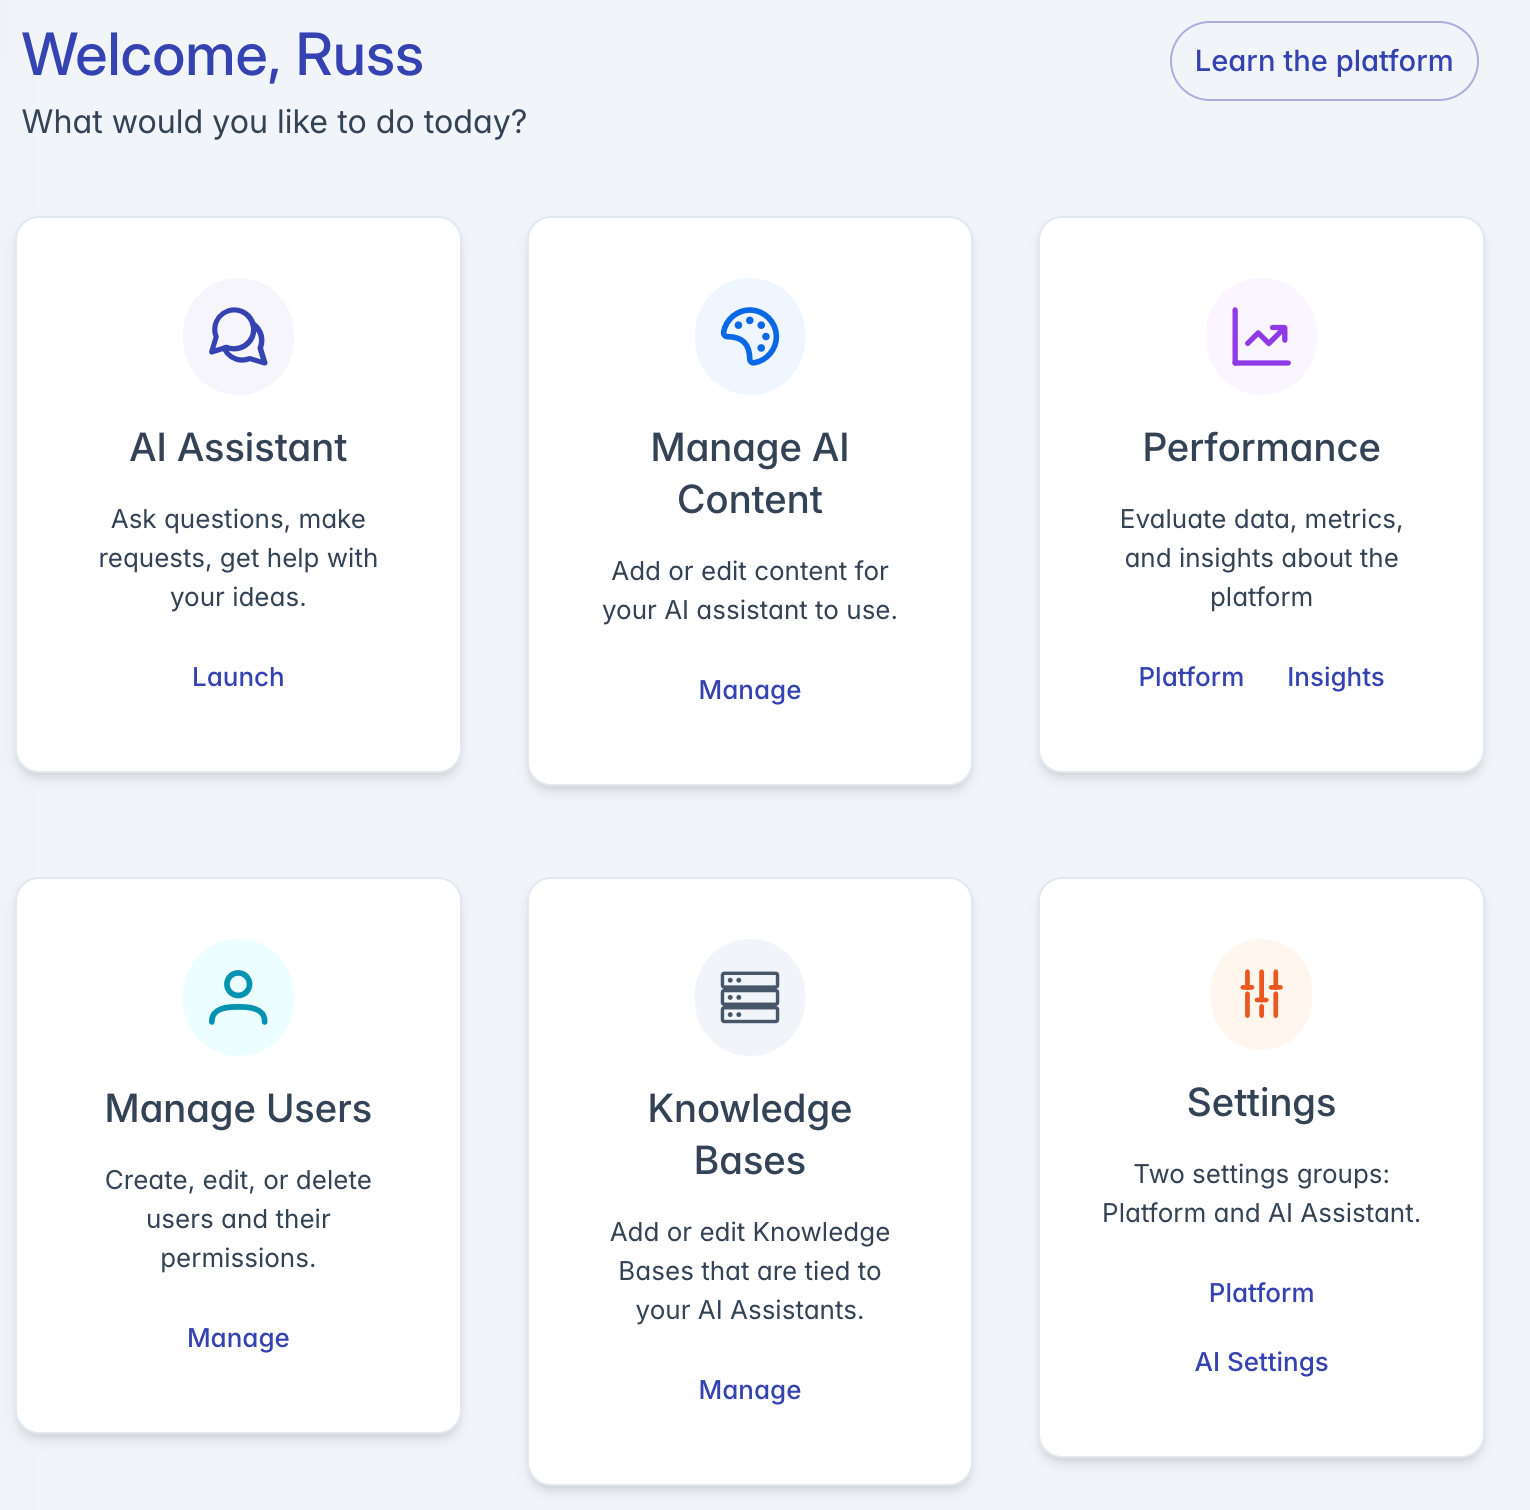Click the Knowledge Bases card heading
The height and width of the screenshot is (1510, 1530).
750,1134
